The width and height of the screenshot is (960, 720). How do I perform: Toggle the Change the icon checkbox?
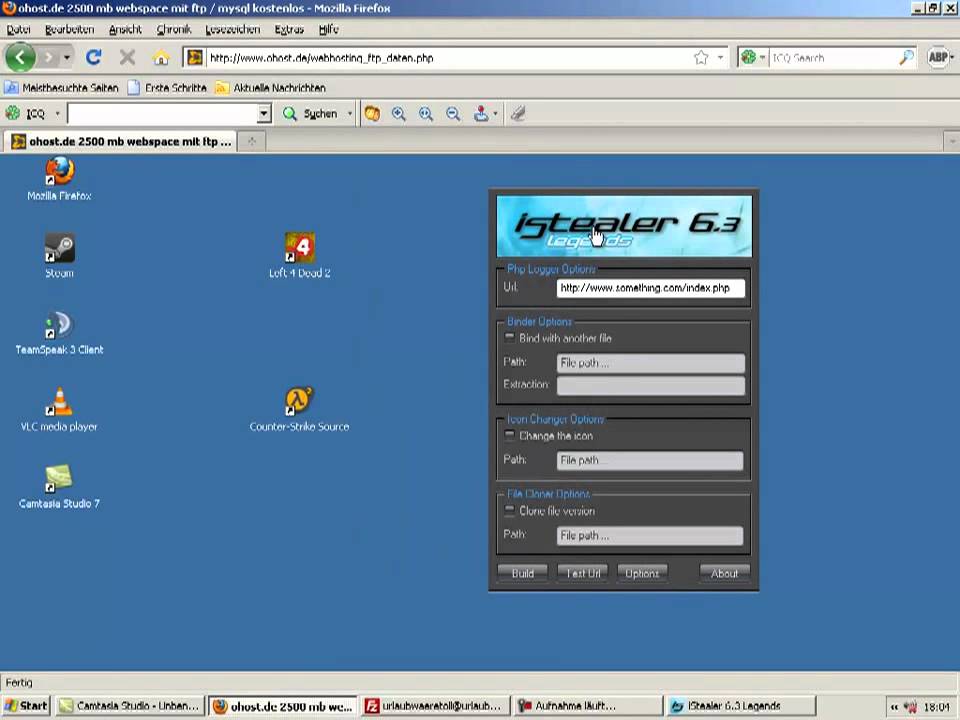(509, 435)
